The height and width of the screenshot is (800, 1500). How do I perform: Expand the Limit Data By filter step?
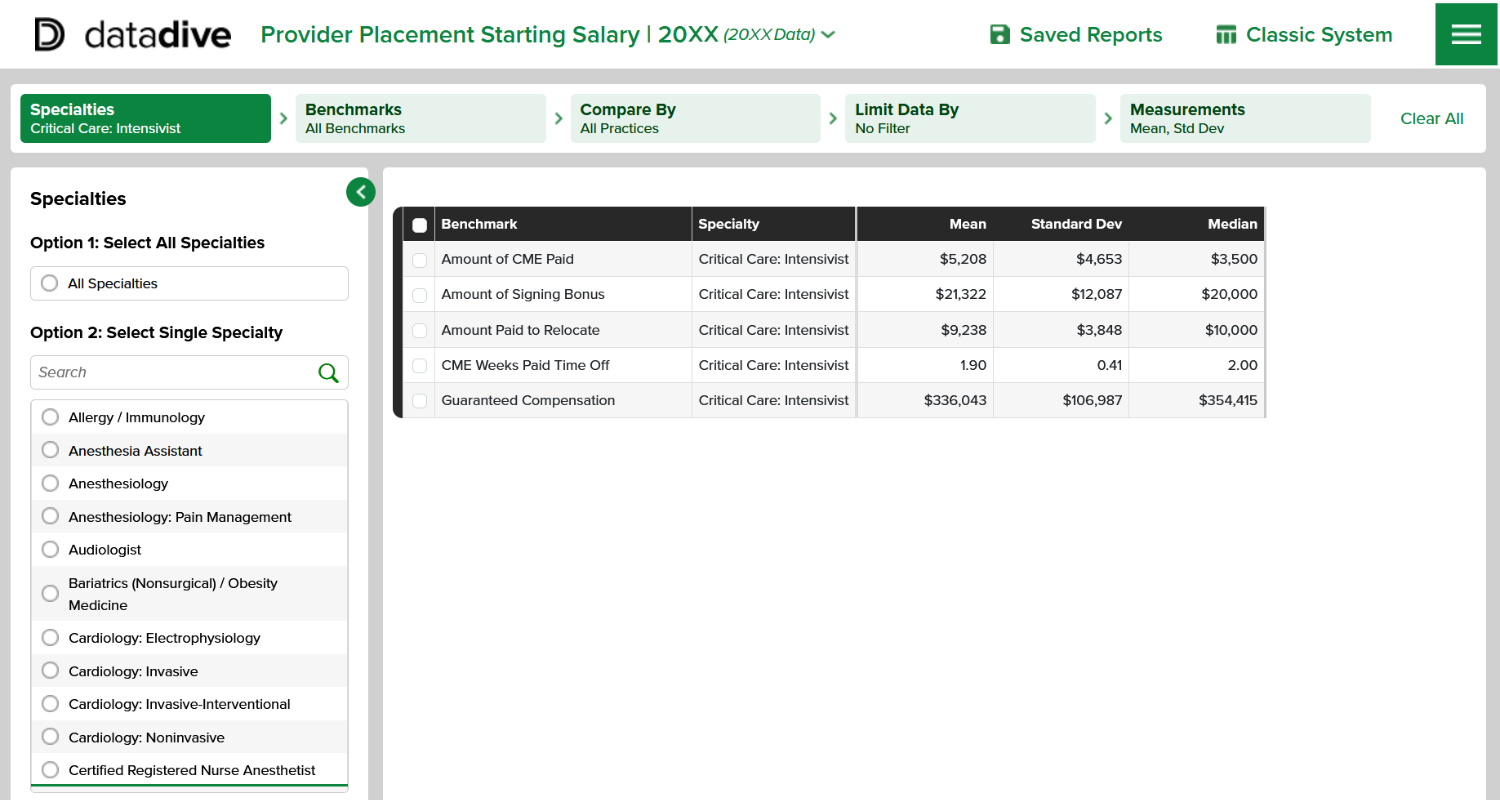tap(970, 119)
